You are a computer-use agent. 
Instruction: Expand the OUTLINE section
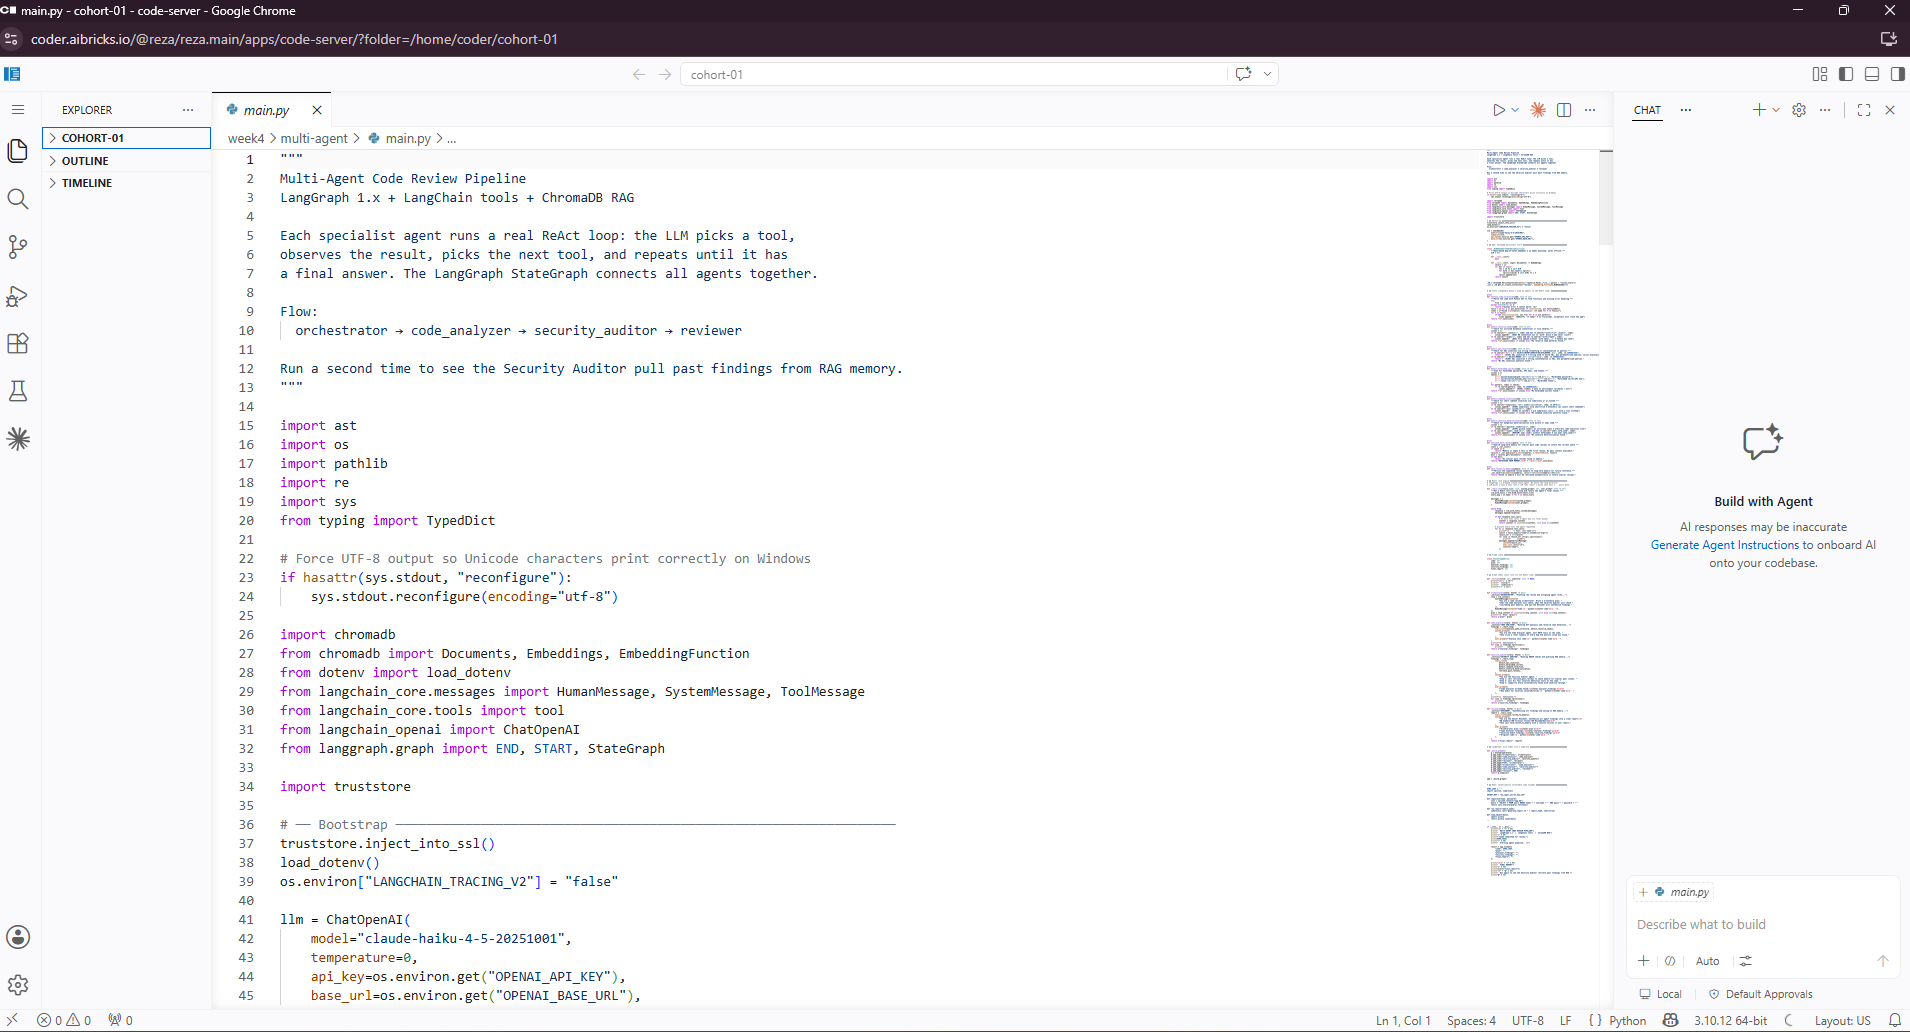(x=126, y=161)
